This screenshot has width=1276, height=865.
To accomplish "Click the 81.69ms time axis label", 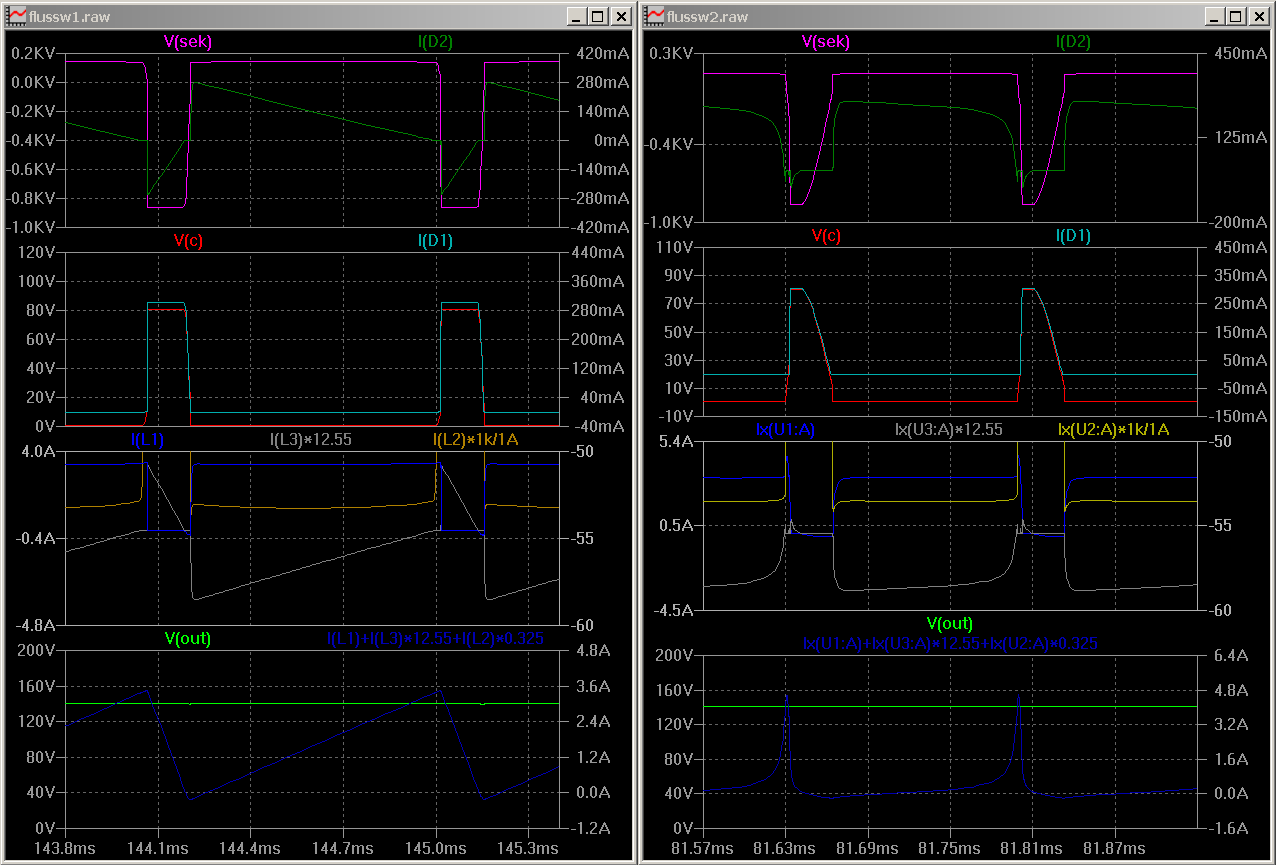I will click(x=868, y=847).
